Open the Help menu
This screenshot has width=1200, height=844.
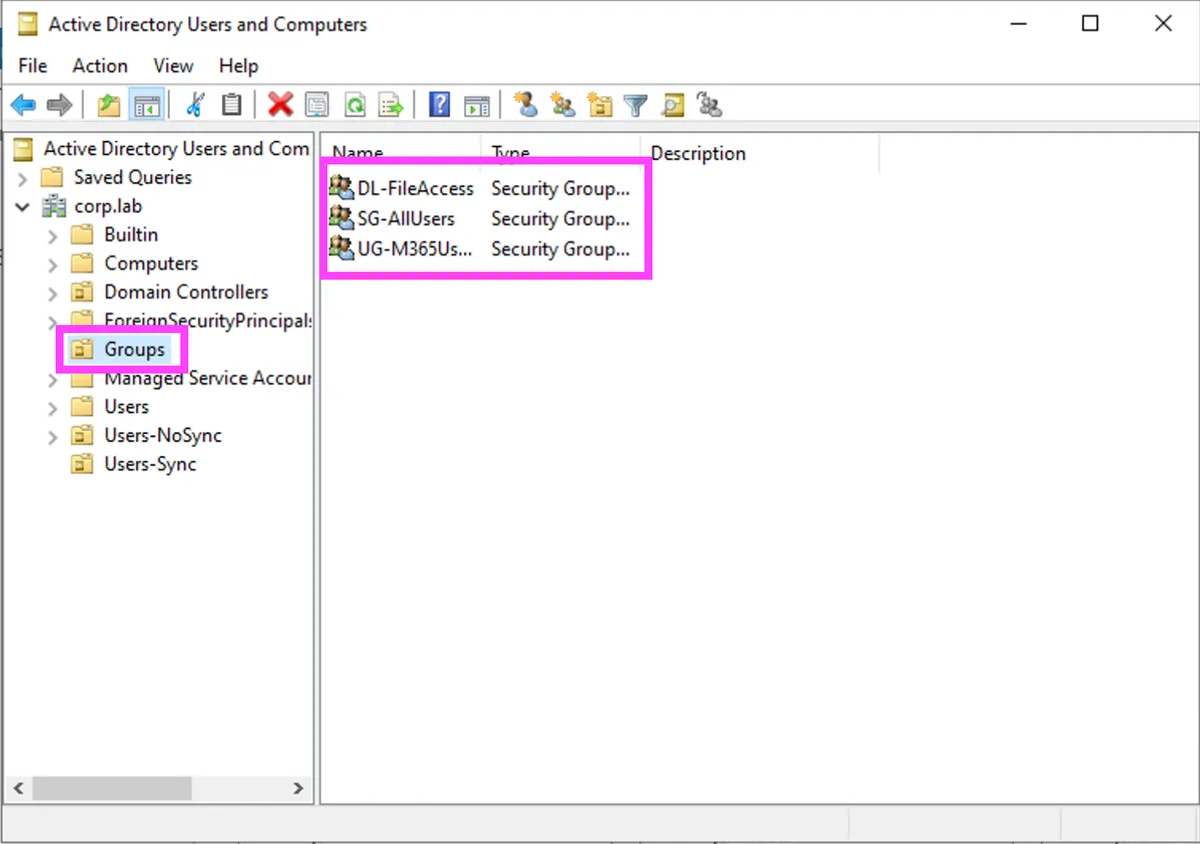238,66
